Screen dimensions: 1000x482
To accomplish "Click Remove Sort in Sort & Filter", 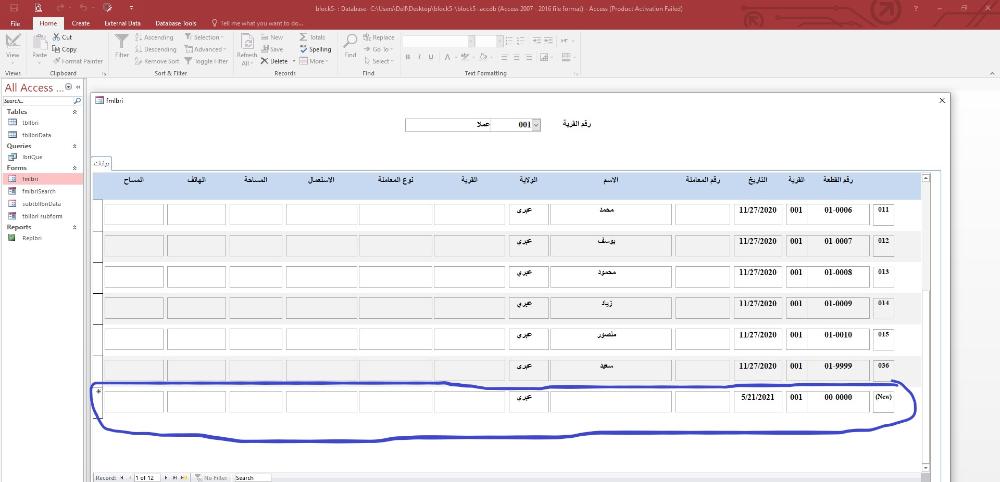I will tap(157, 61).
